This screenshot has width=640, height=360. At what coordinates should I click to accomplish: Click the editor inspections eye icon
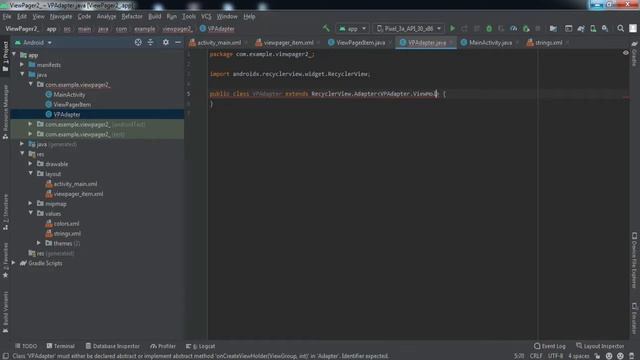pyautogui.click(x=625, y=53)
